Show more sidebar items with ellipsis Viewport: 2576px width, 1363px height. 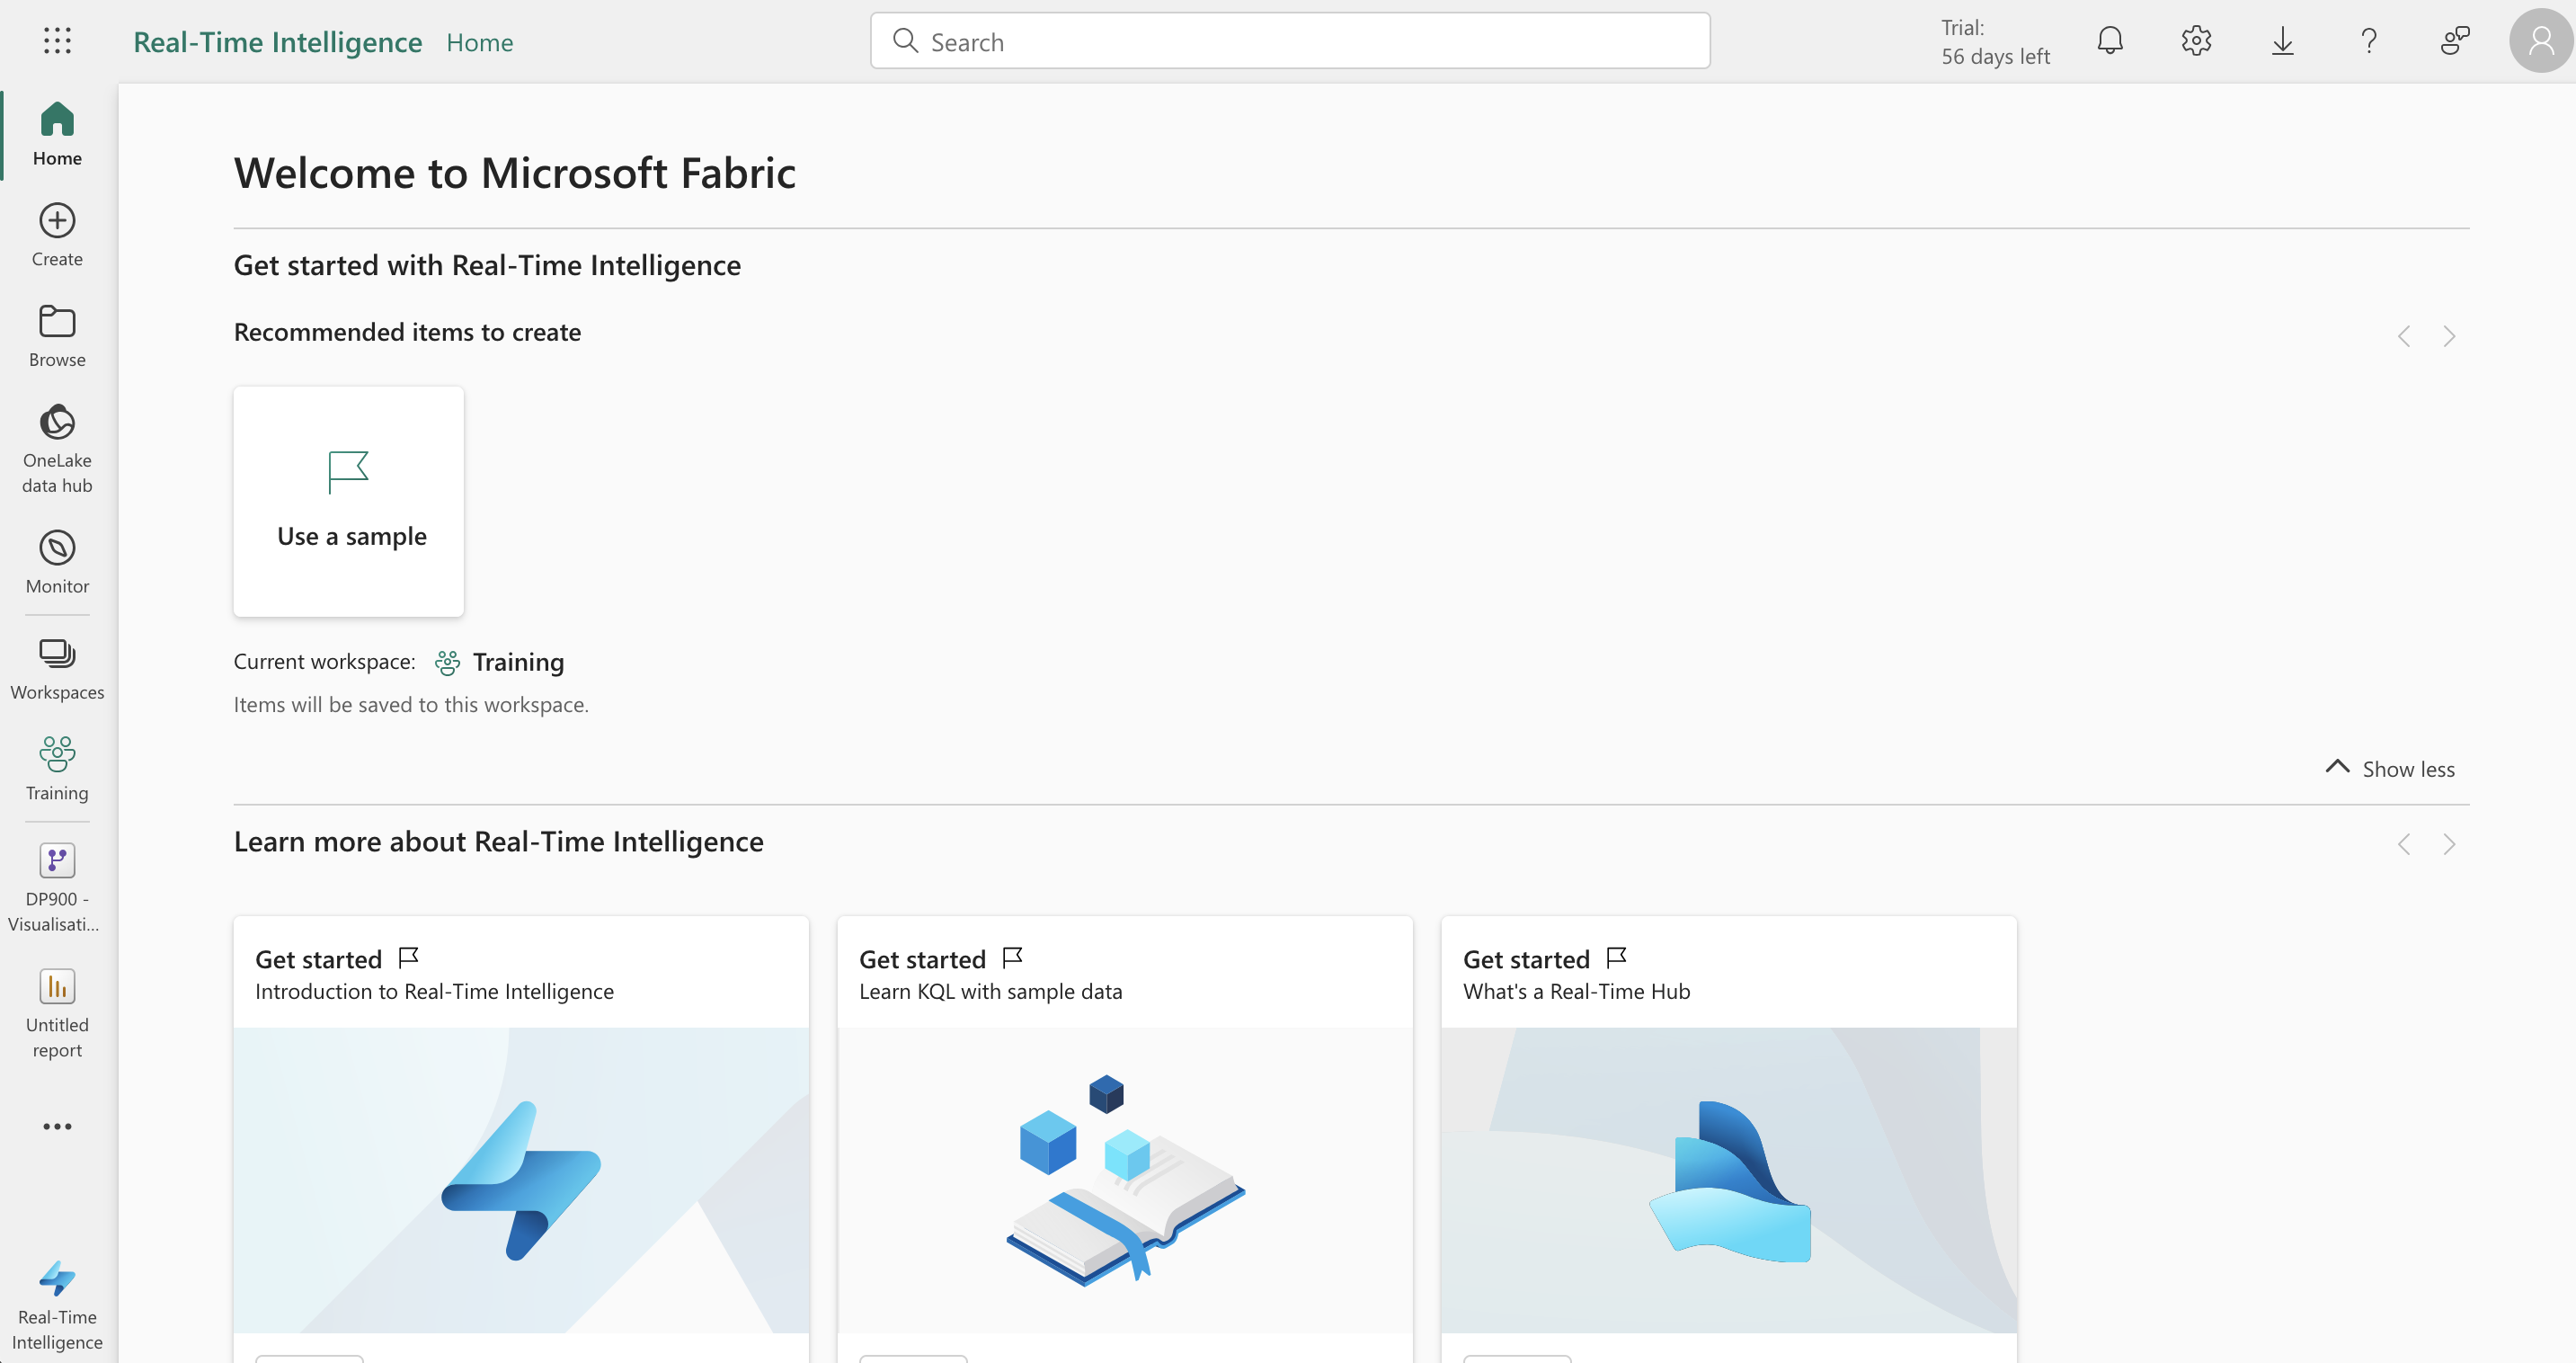click(57, 1126)
